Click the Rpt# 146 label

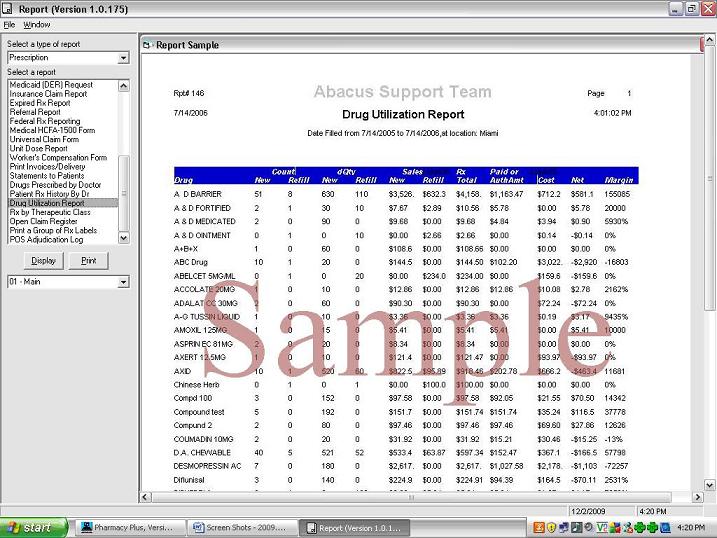click(189, 93)
